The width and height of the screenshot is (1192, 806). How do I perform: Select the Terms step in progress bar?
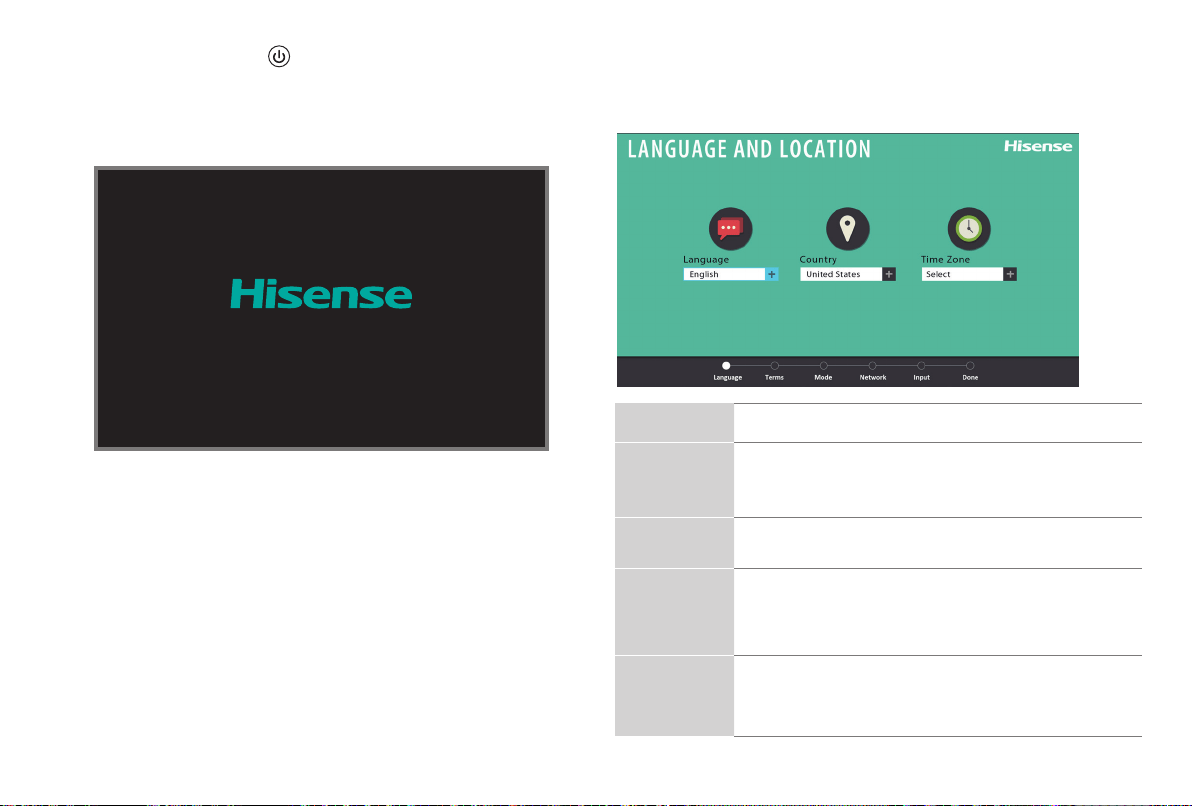[774, 371]
